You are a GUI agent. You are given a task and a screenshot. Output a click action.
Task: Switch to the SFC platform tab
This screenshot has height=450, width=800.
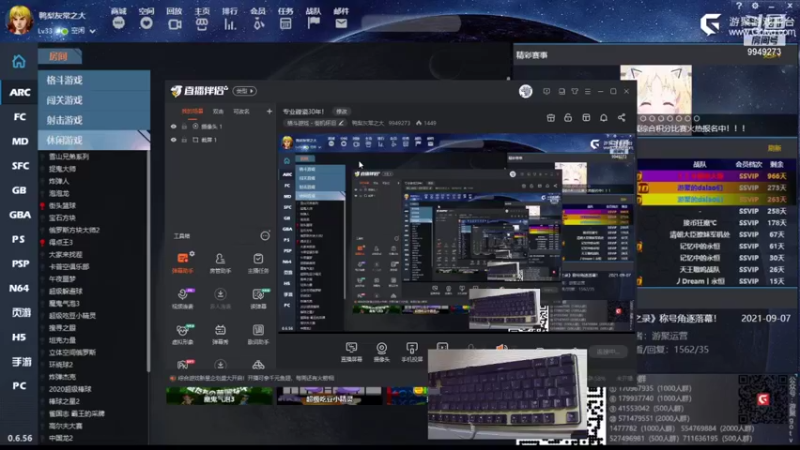tap(19, 166)
